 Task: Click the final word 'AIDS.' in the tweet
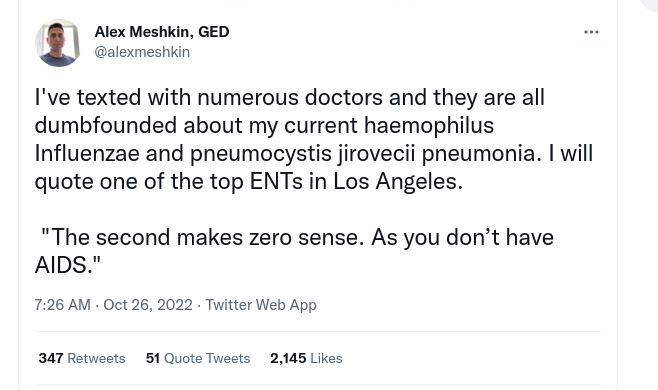(63, 265)
